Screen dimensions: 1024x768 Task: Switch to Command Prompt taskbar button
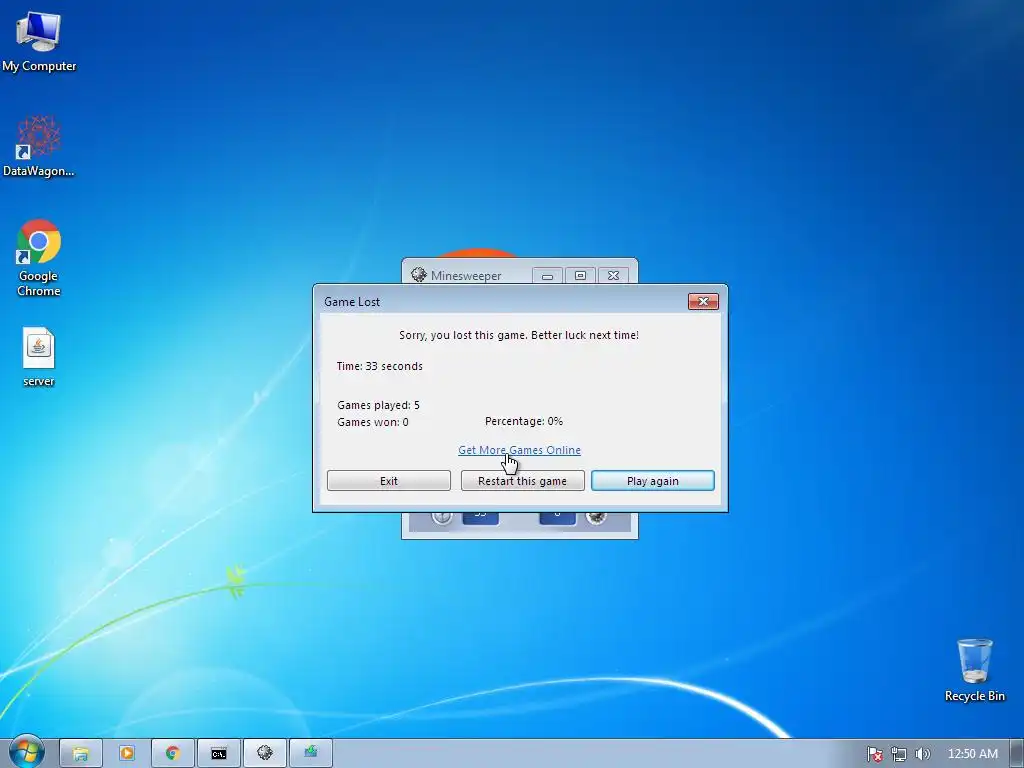tap(219, 754)
